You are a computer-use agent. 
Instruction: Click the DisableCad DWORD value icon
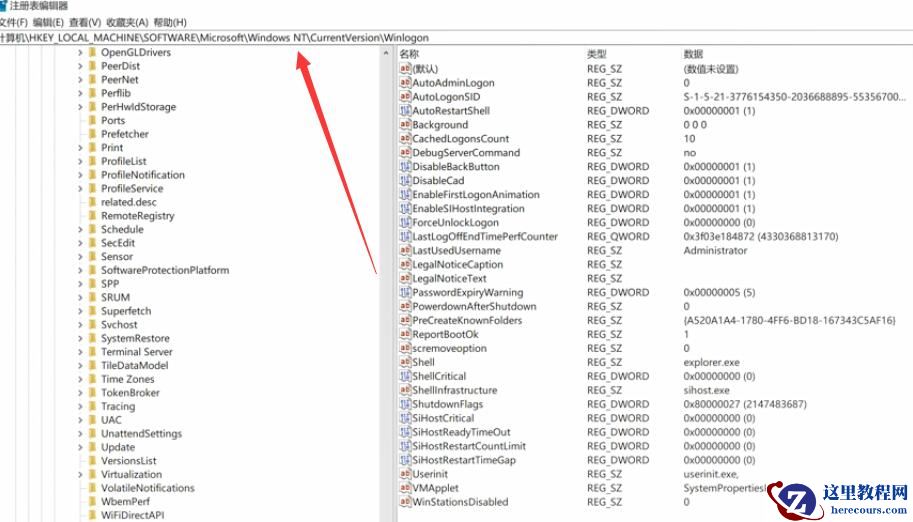click(405, 180)
